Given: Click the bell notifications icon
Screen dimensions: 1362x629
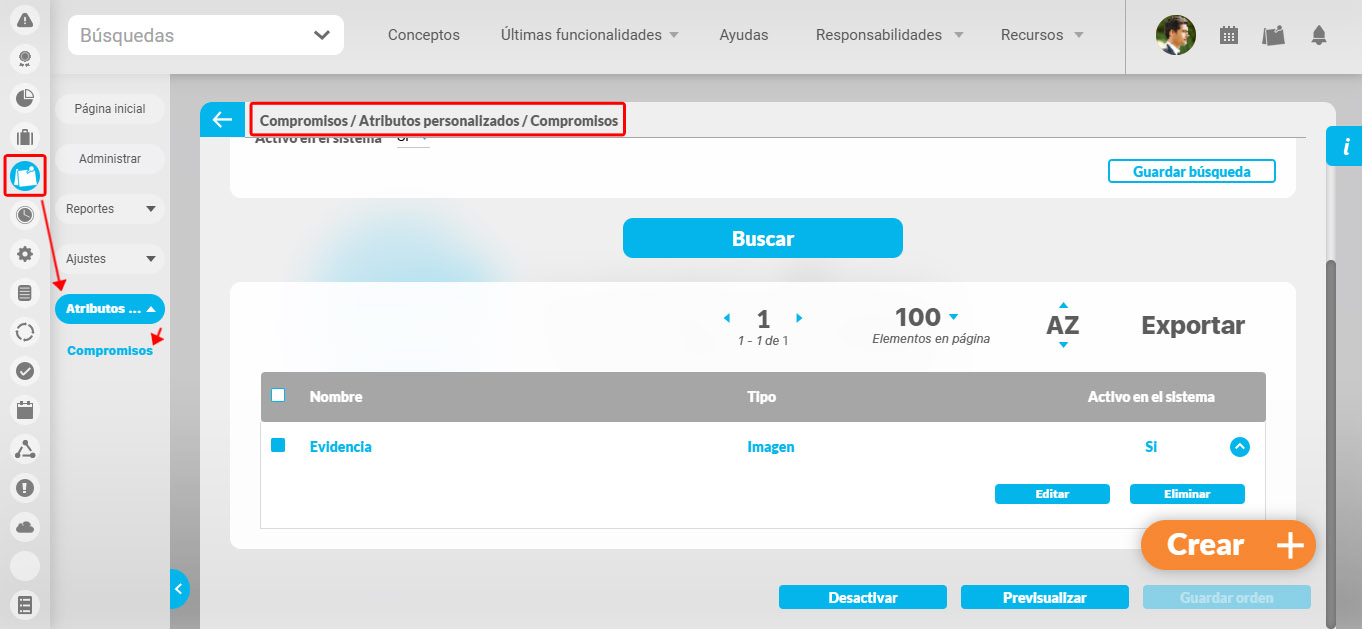Looking at the screenshot, I should pyautogui.click(x=1319, y=35).
